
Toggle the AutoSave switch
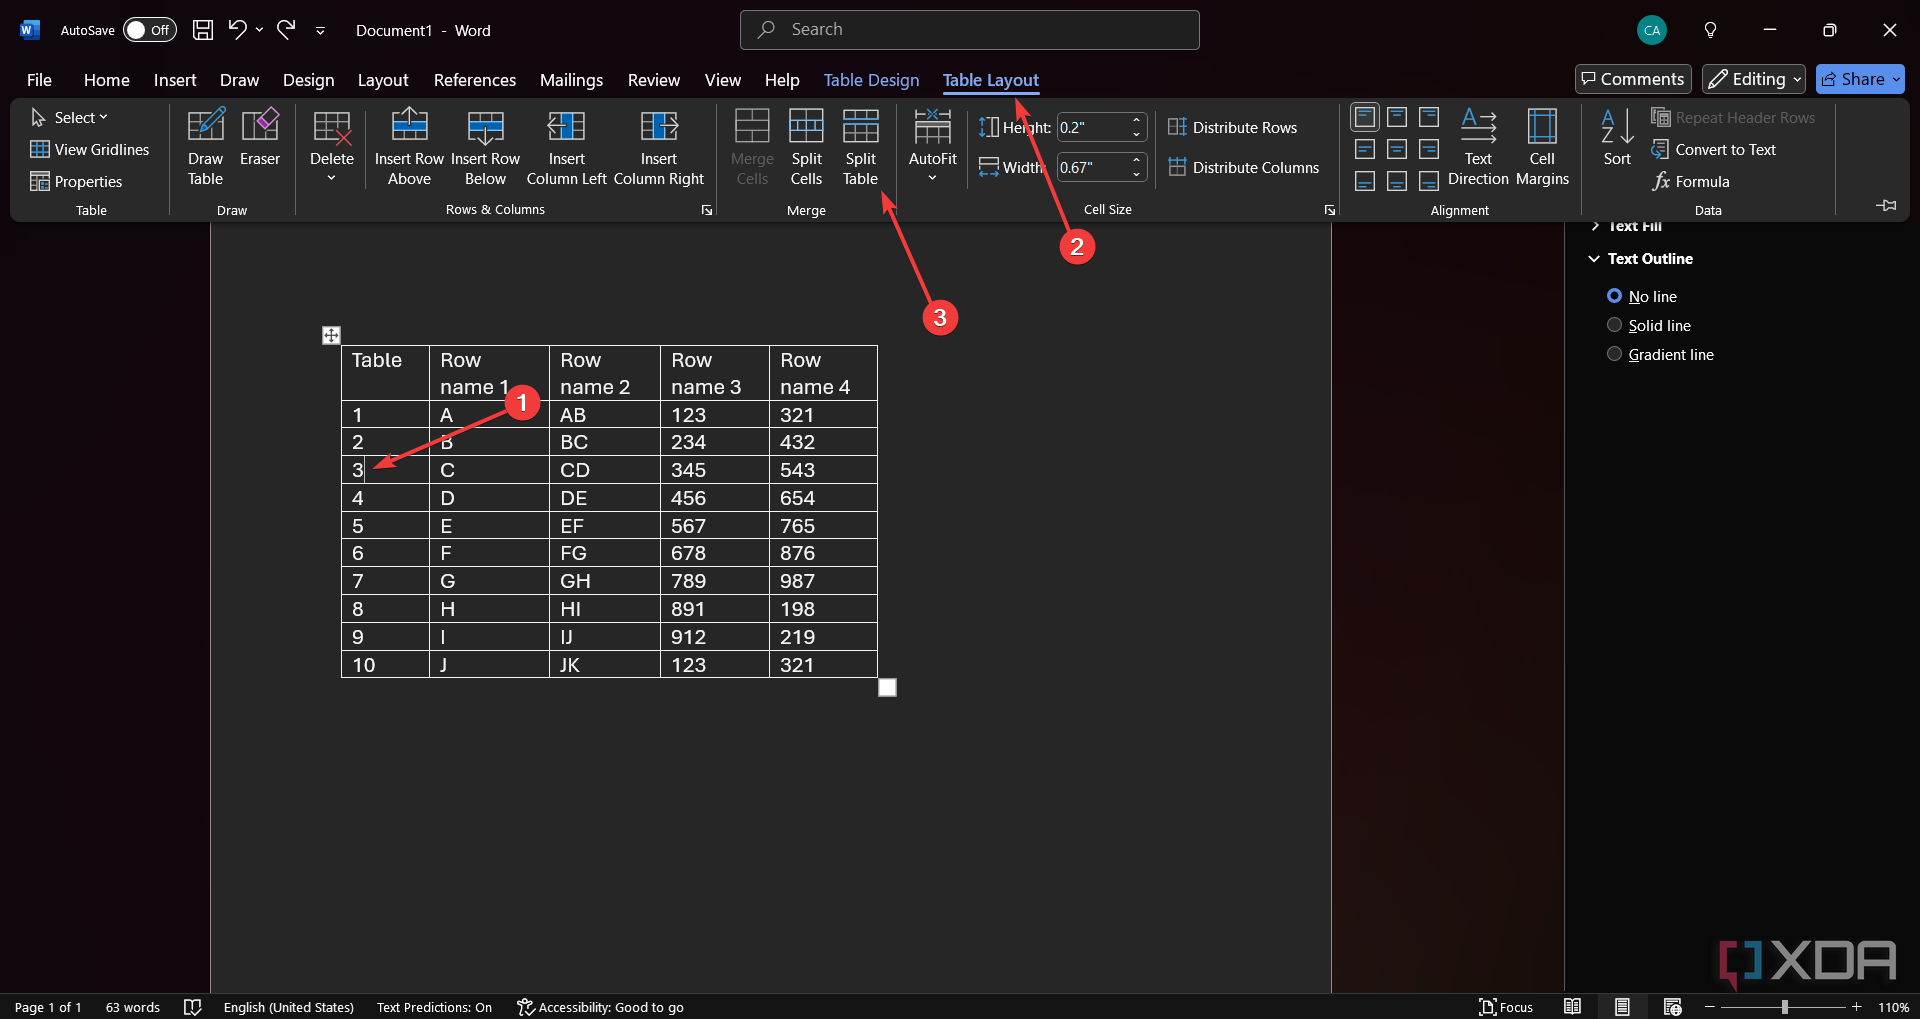pyautogui.click(x=149, y=30)
